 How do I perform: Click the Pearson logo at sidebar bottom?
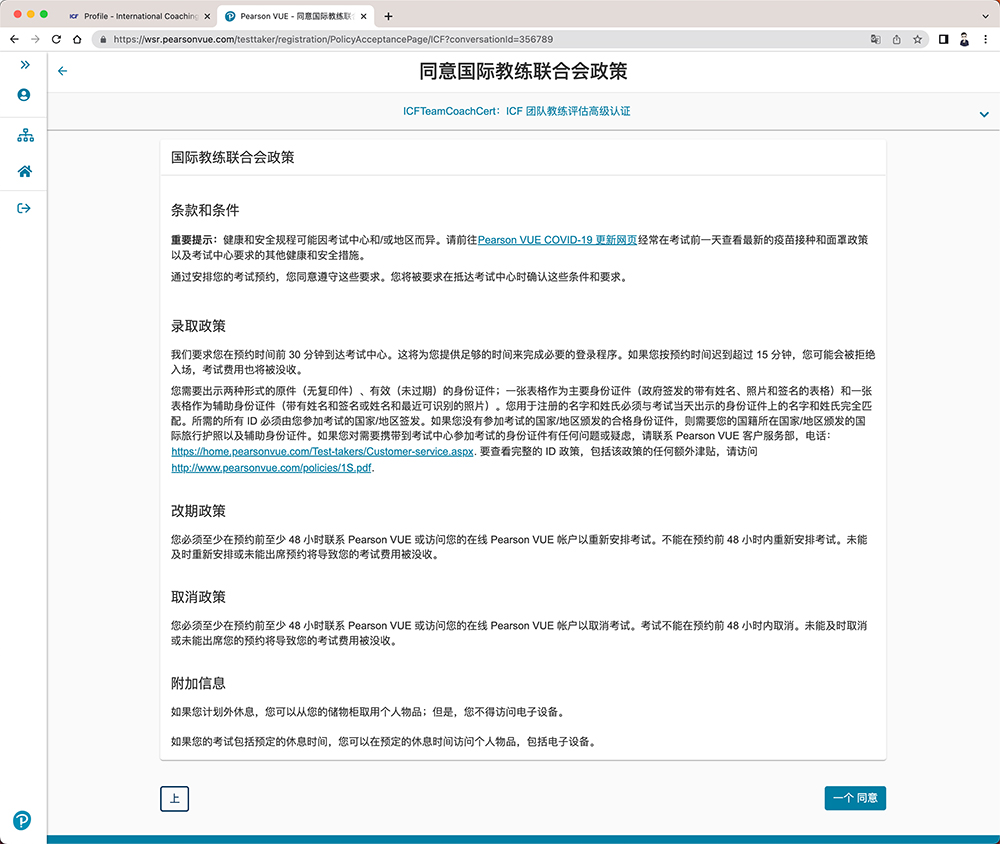[22, 820]
